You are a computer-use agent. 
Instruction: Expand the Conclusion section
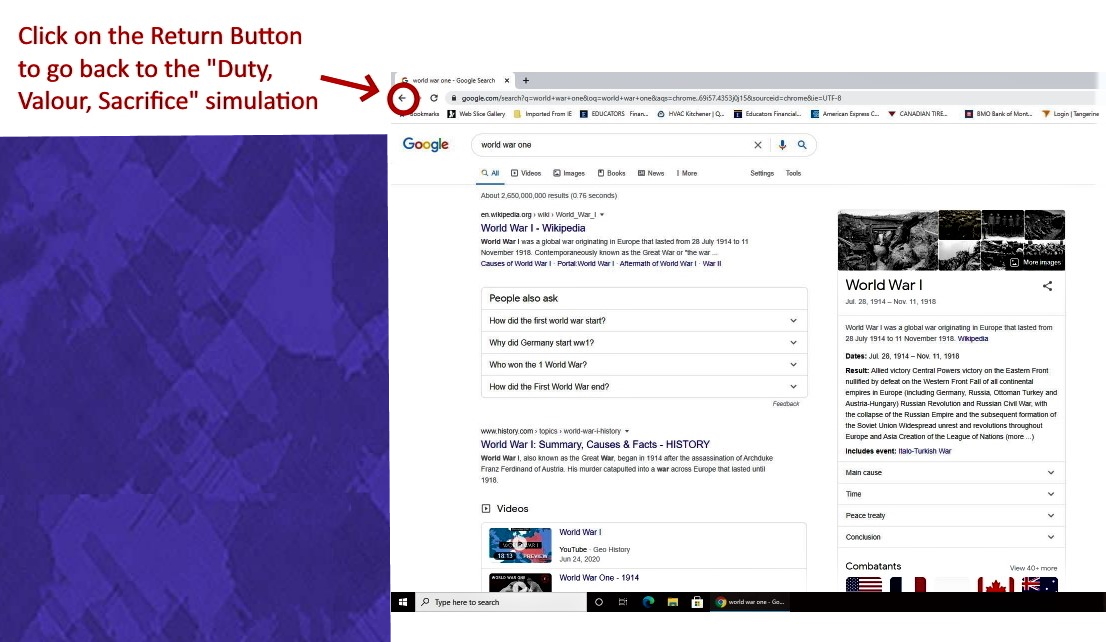click(951, 537)
